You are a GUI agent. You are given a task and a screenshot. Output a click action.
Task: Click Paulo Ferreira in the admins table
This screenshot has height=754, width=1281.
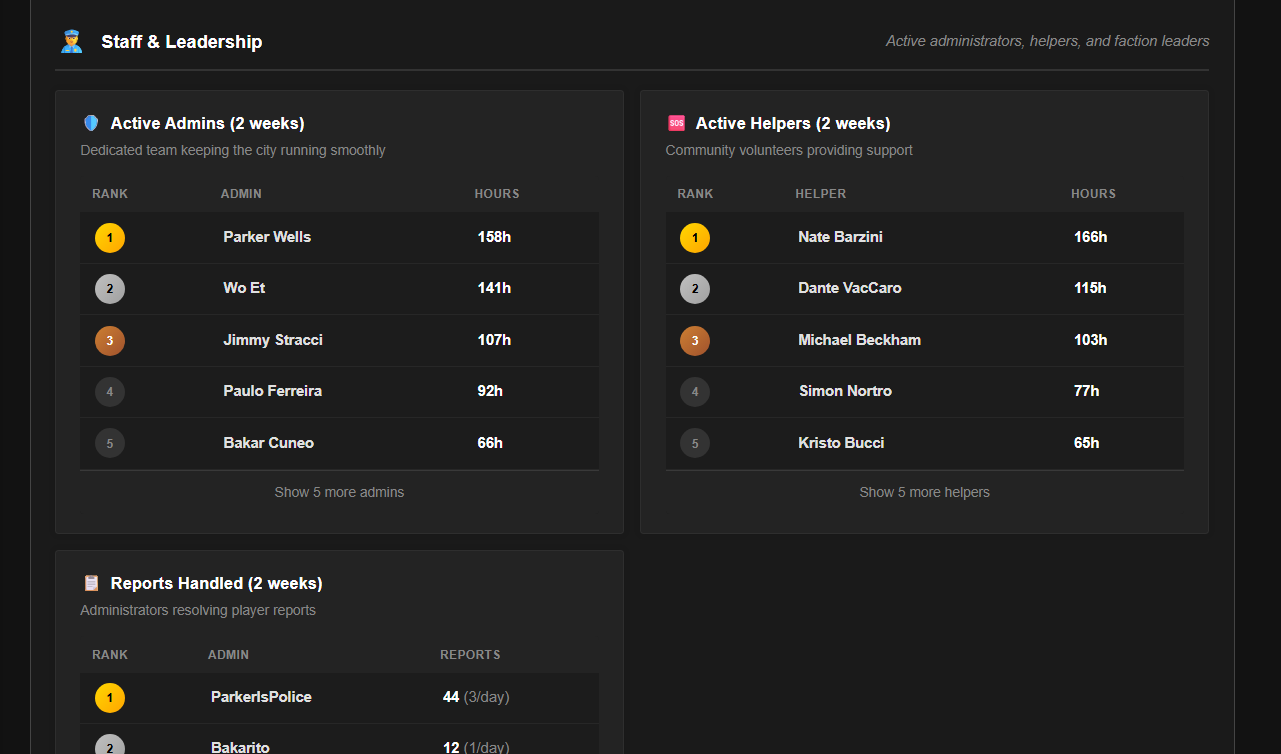point(272,391)
